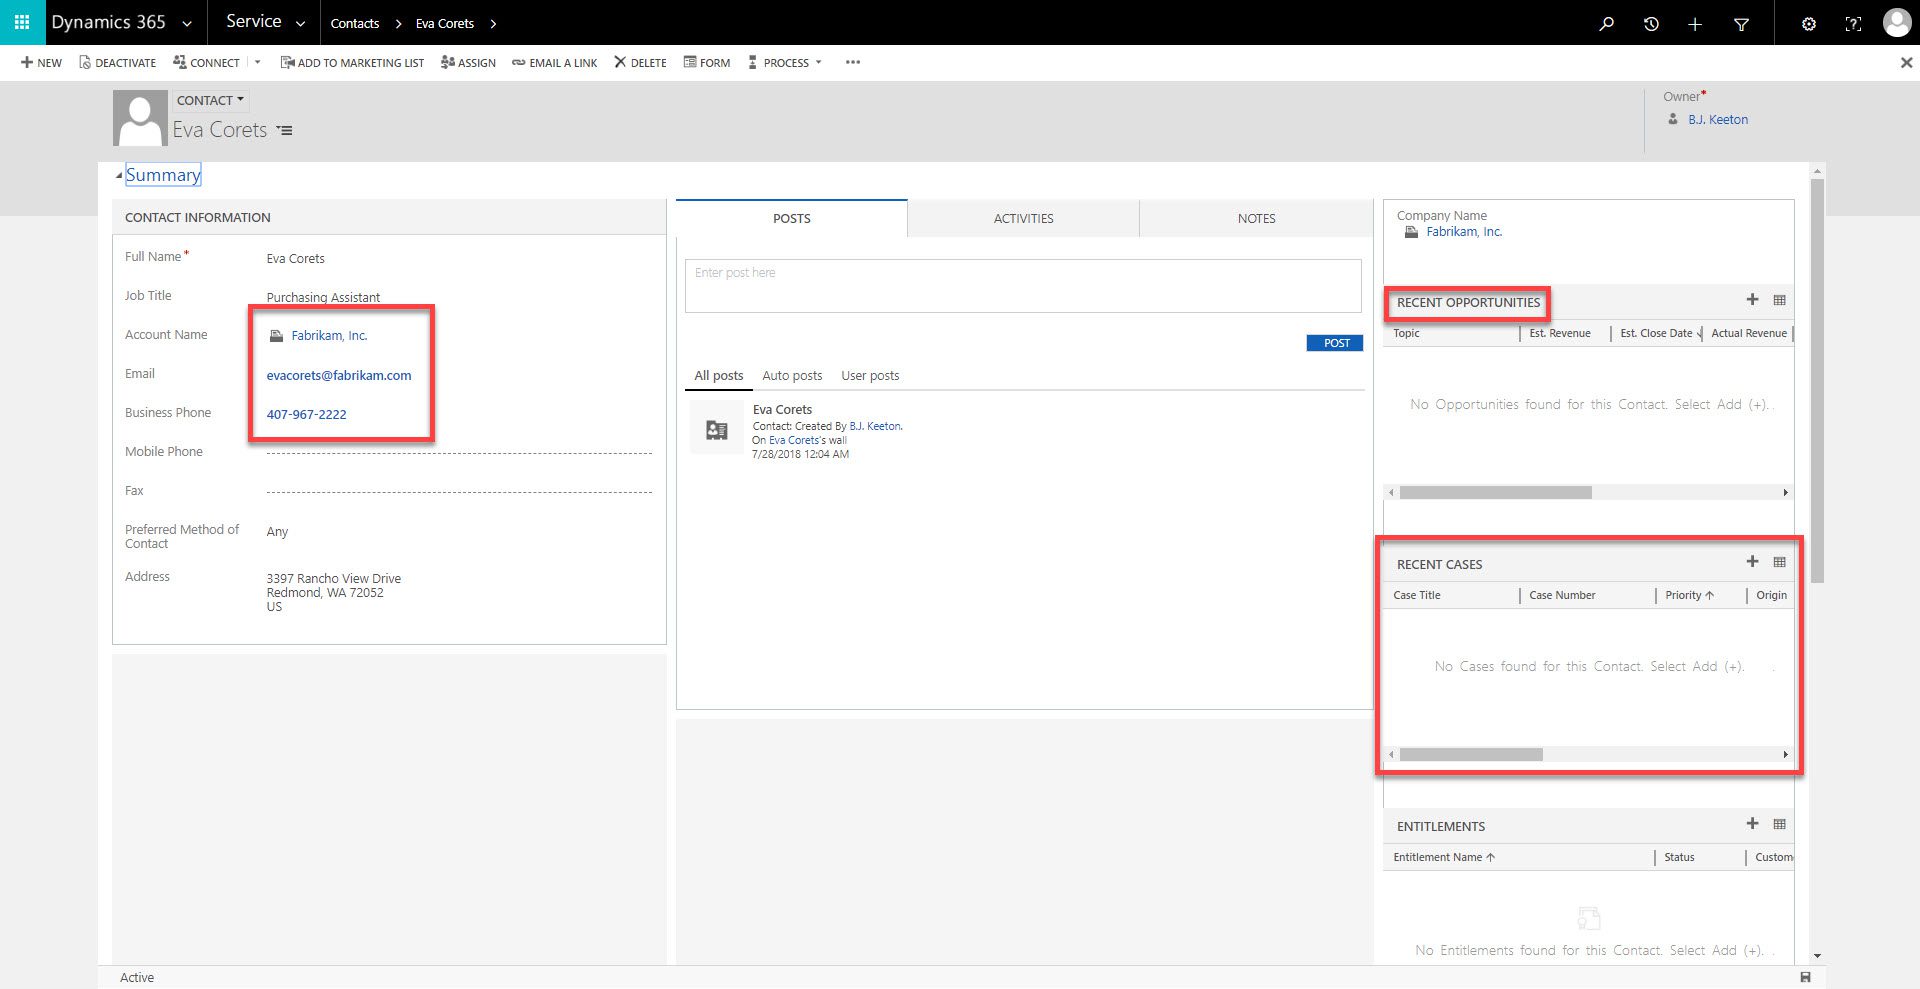Add a new record to Recent Opportunities

coord(1752,299)
